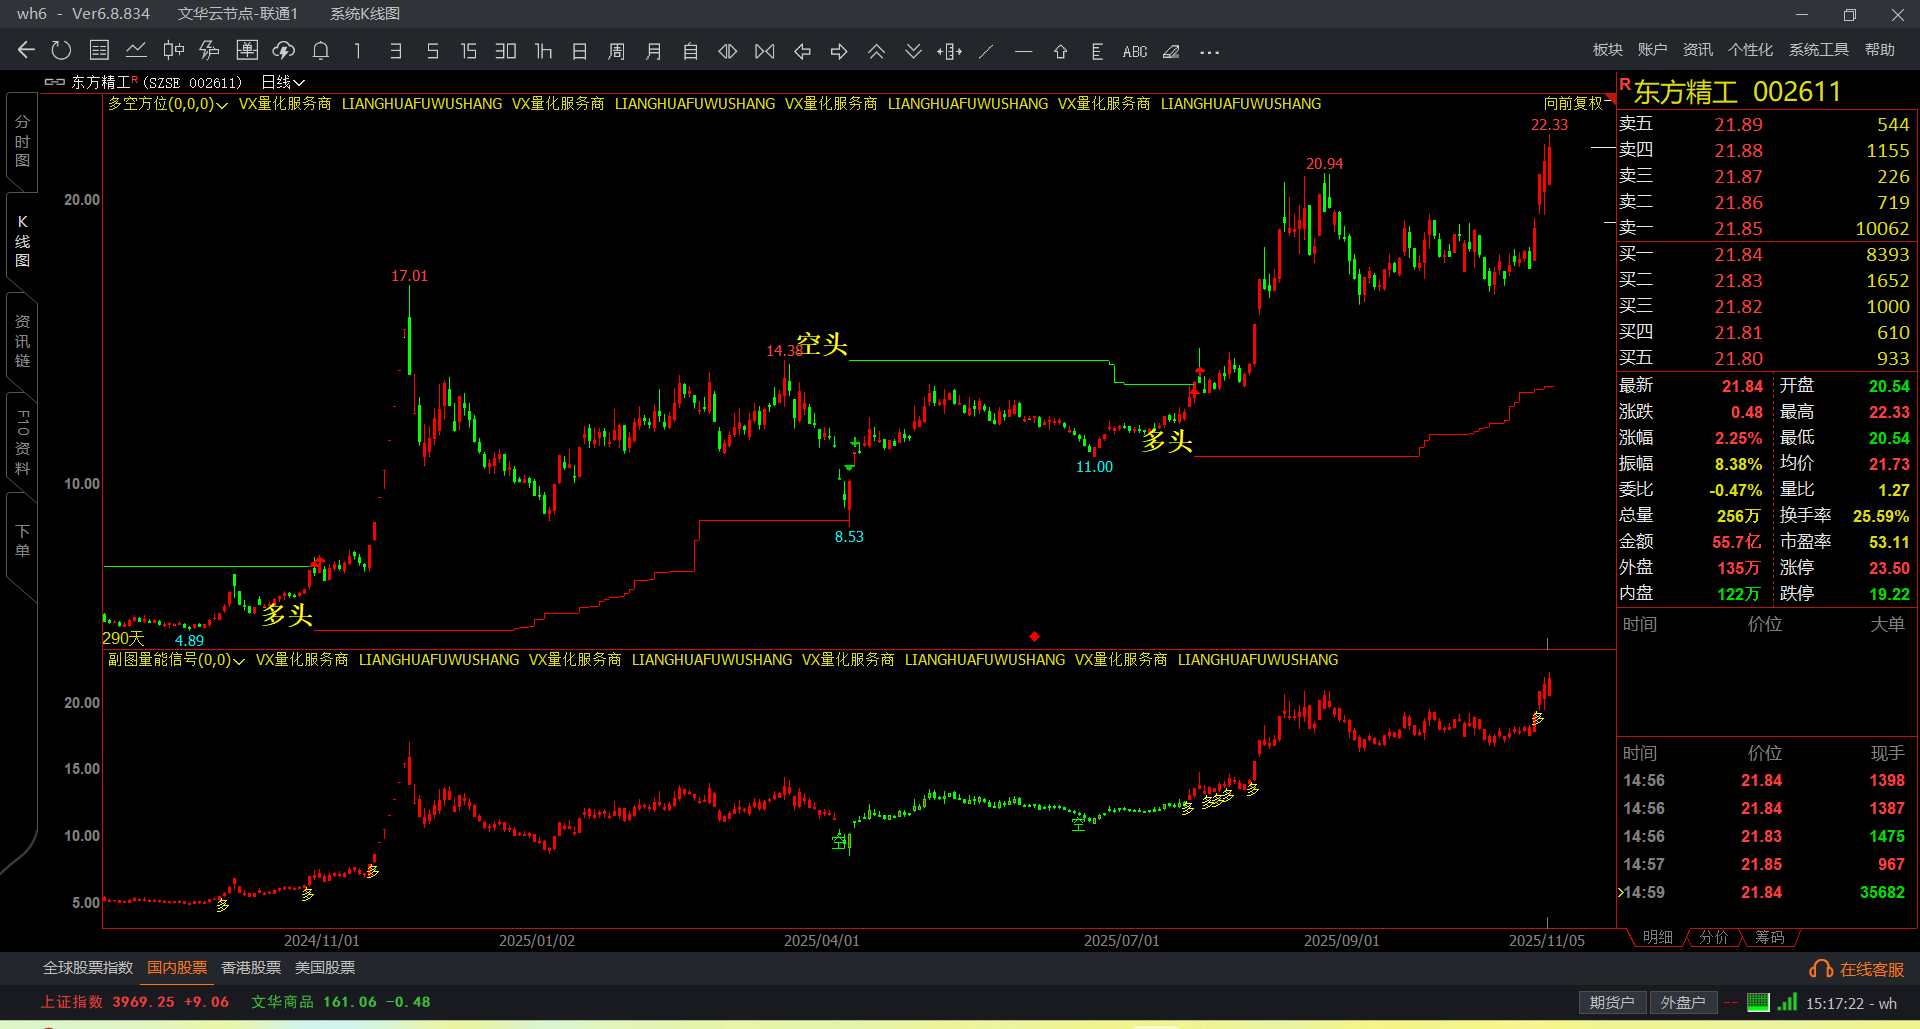Select the up arrow drawing tool
This screenshot has width=1920, height=1029.
coord(1060,51)
